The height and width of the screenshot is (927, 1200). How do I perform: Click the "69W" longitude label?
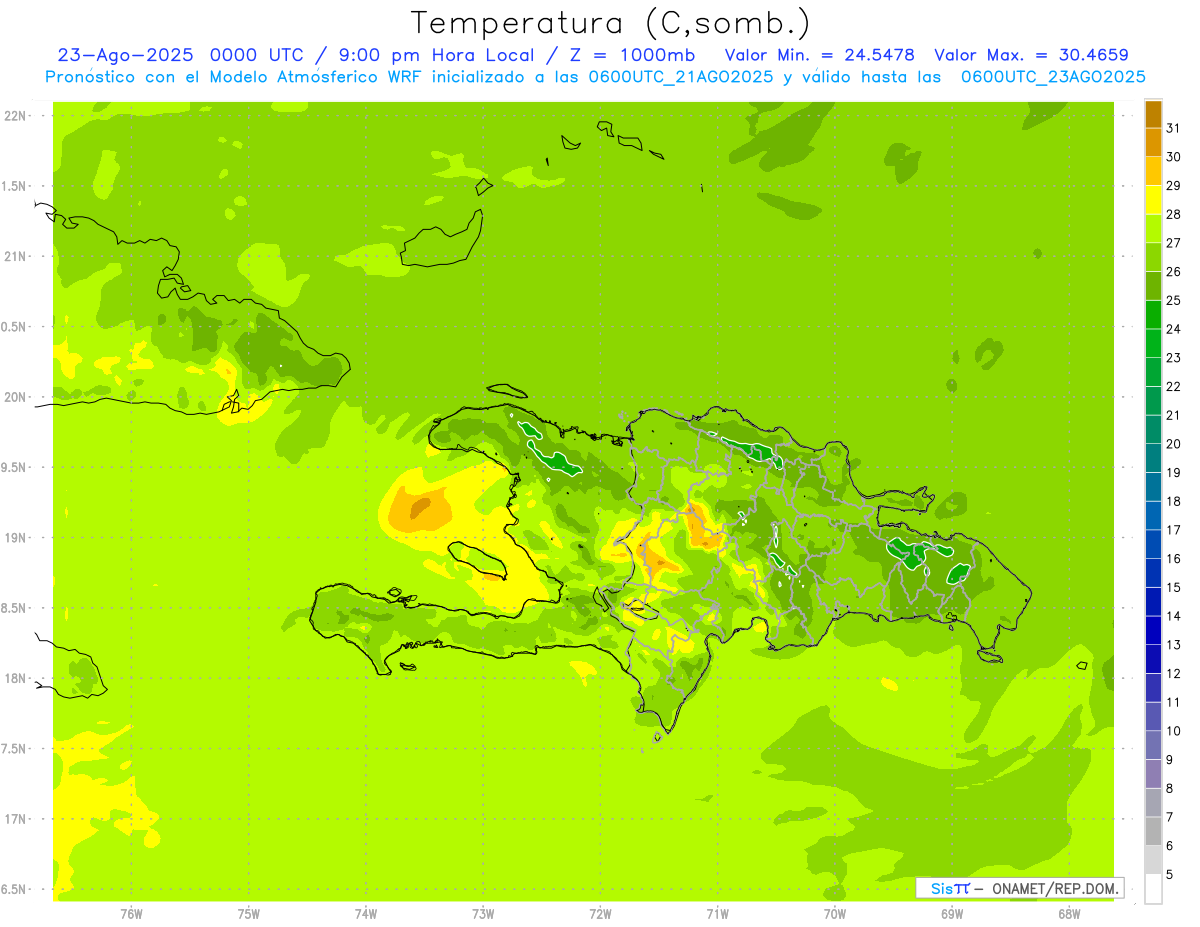click(952, 914)
